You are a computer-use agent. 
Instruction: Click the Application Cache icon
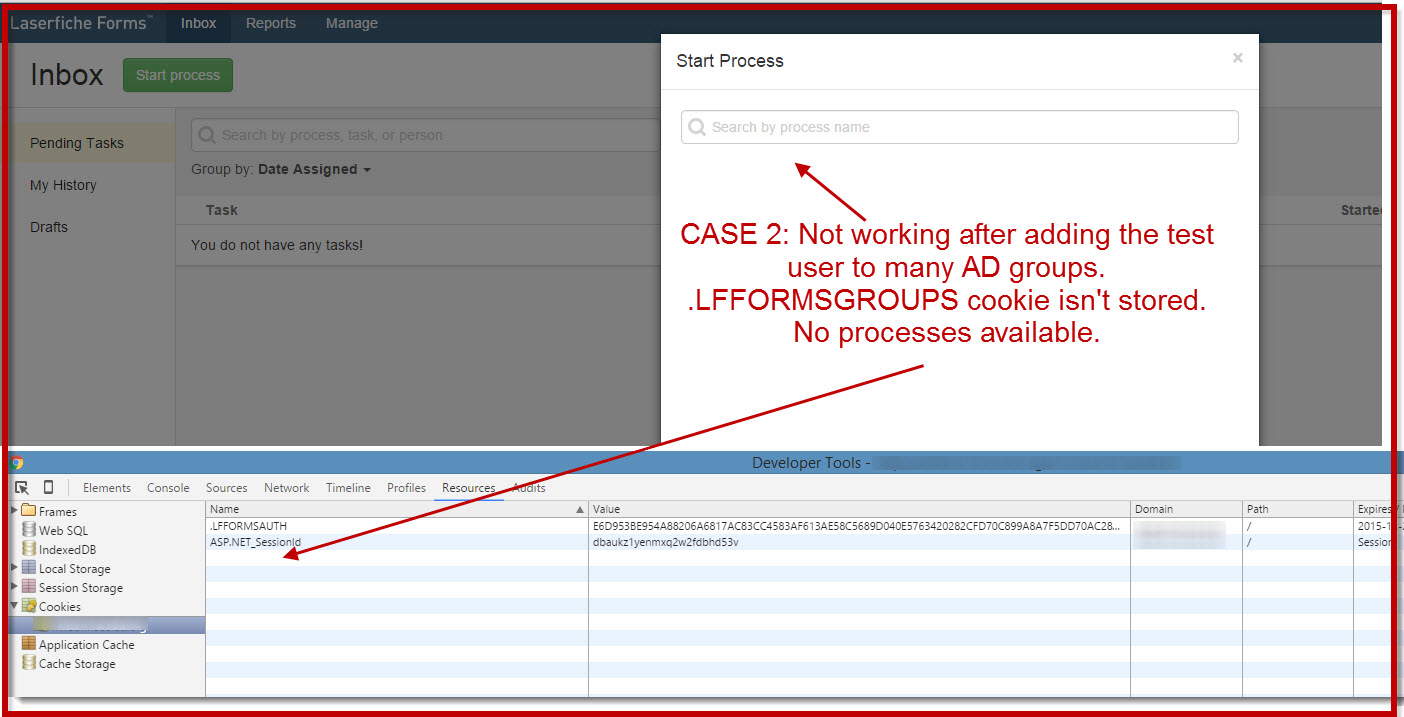29,644
